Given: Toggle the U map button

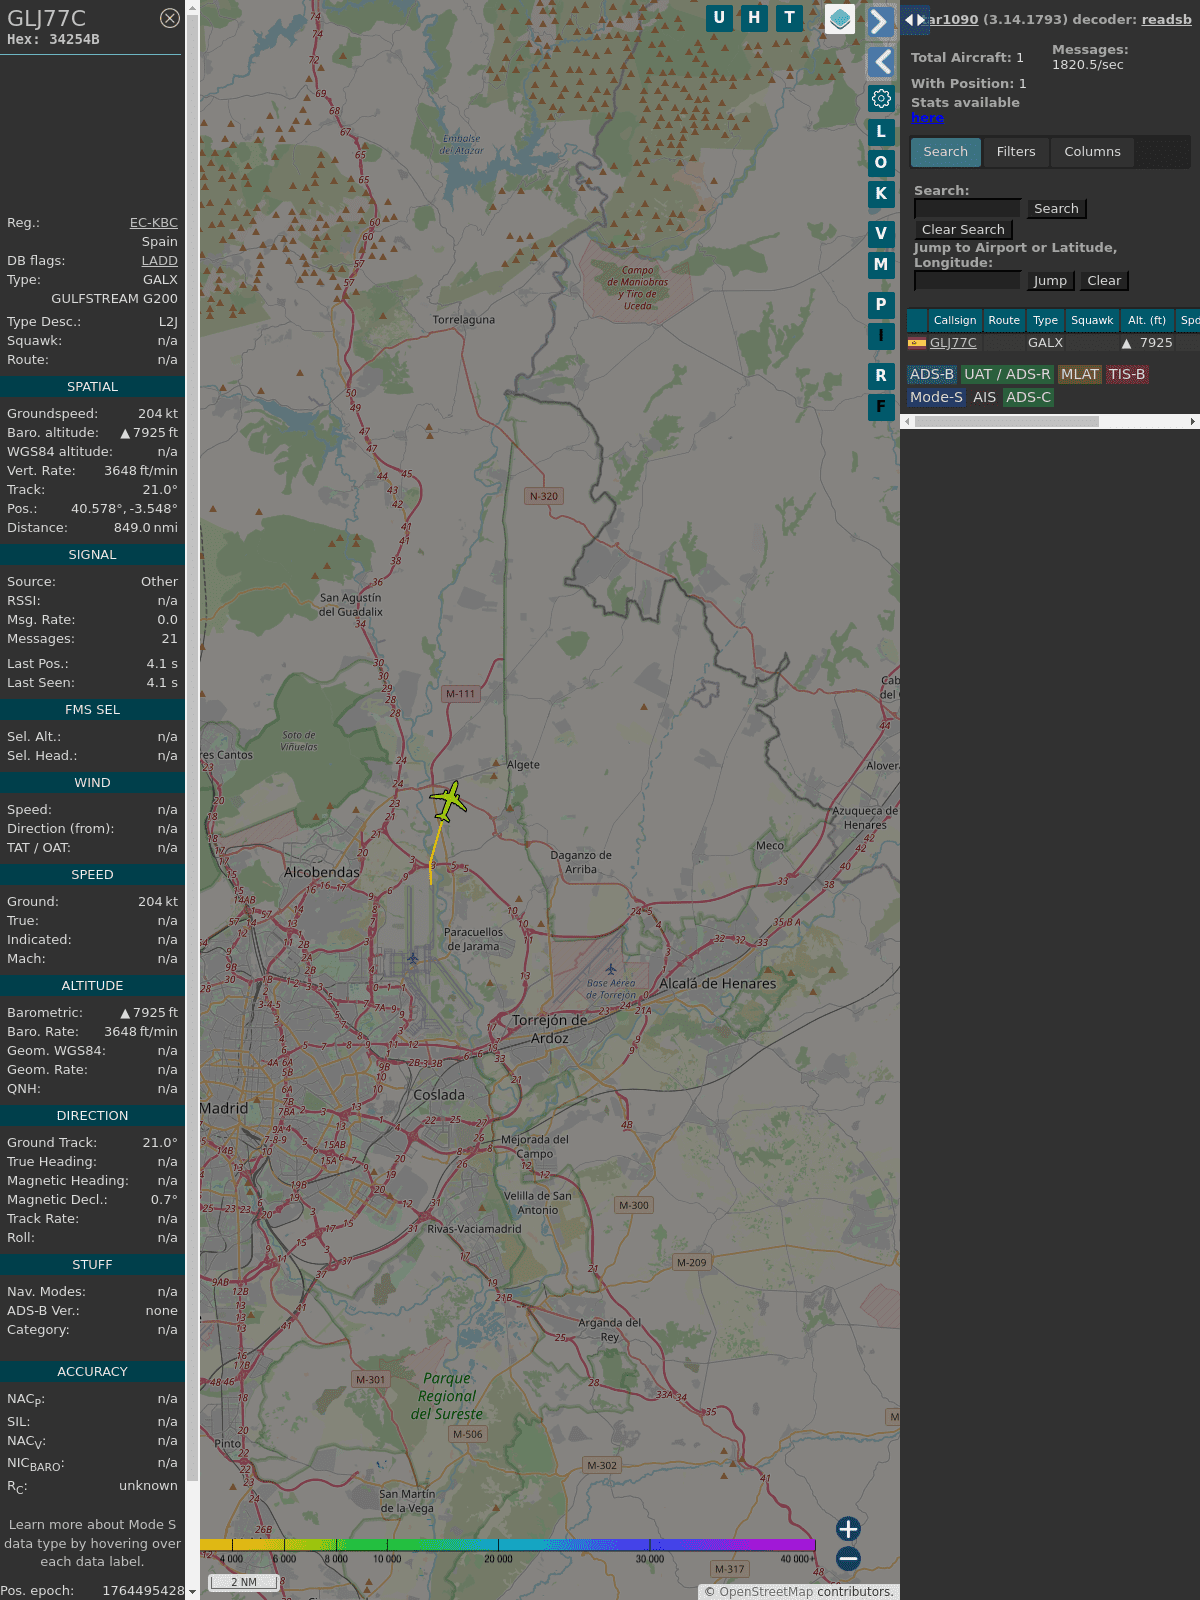Looking at the screenshot, I should tap(719, 18).
